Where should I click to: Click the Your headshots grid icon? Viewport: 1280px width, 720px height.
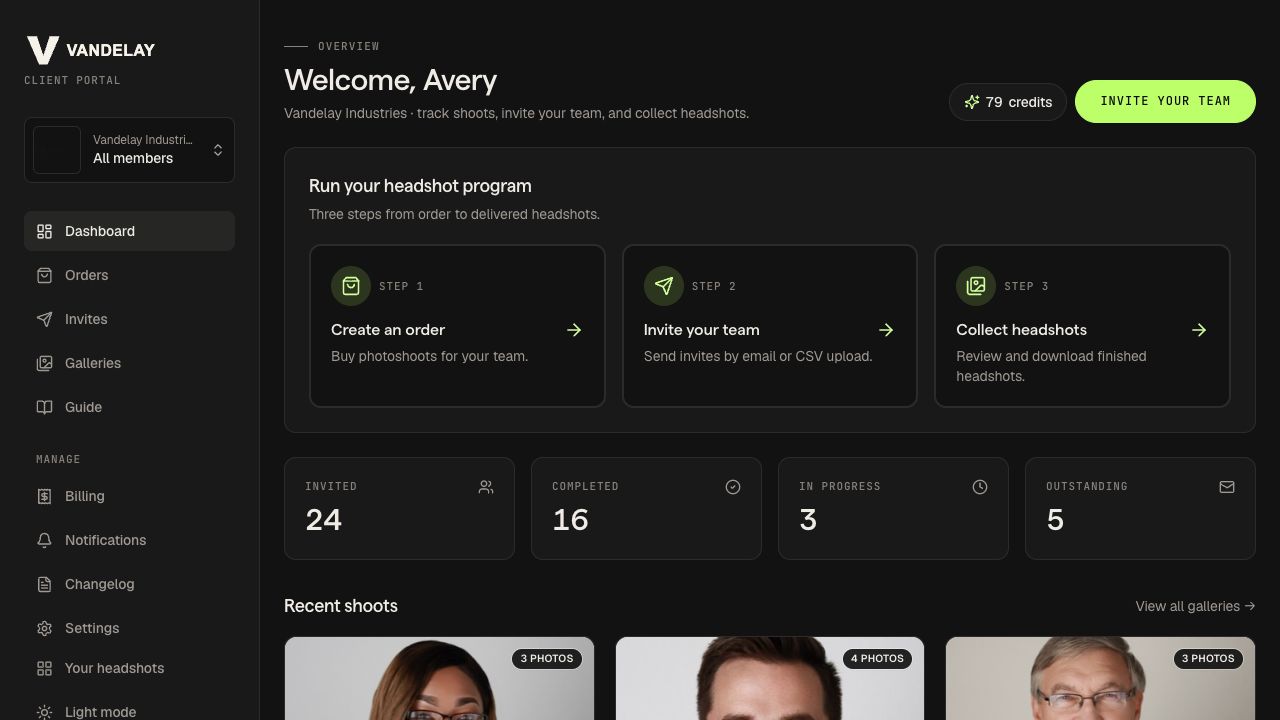44,668
